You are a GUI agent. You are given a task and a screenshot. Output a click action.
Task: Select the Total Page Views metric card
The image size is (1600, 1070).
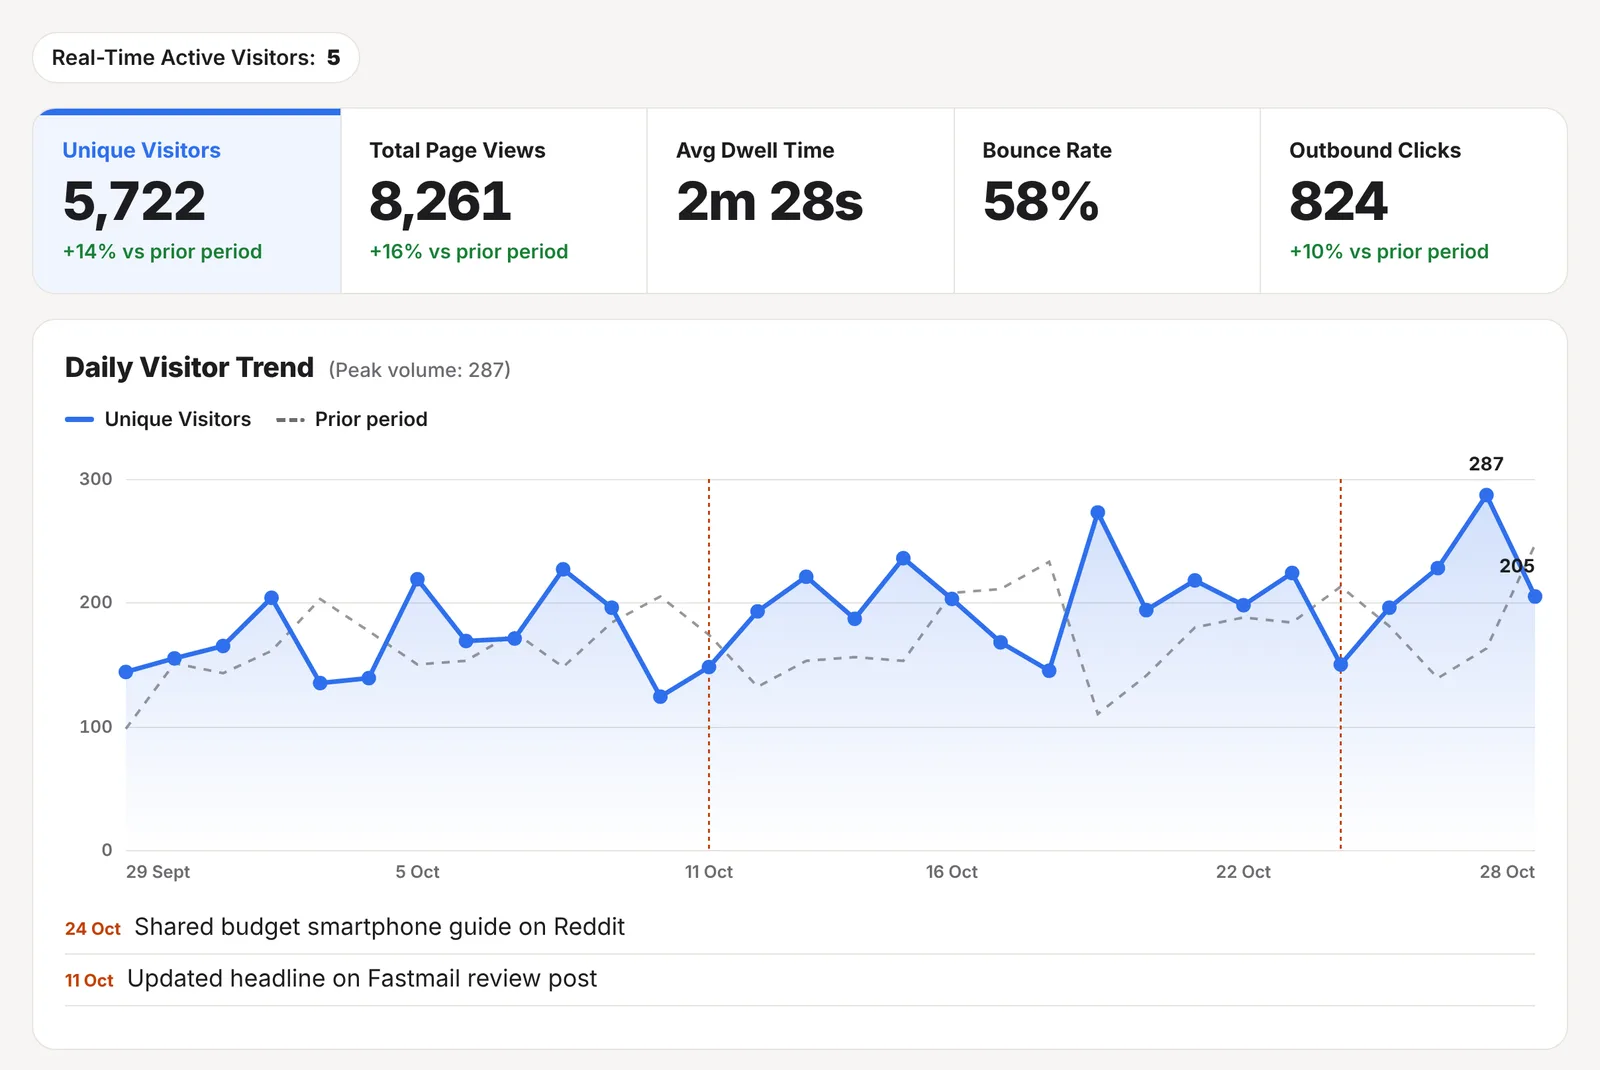(494, 201)
